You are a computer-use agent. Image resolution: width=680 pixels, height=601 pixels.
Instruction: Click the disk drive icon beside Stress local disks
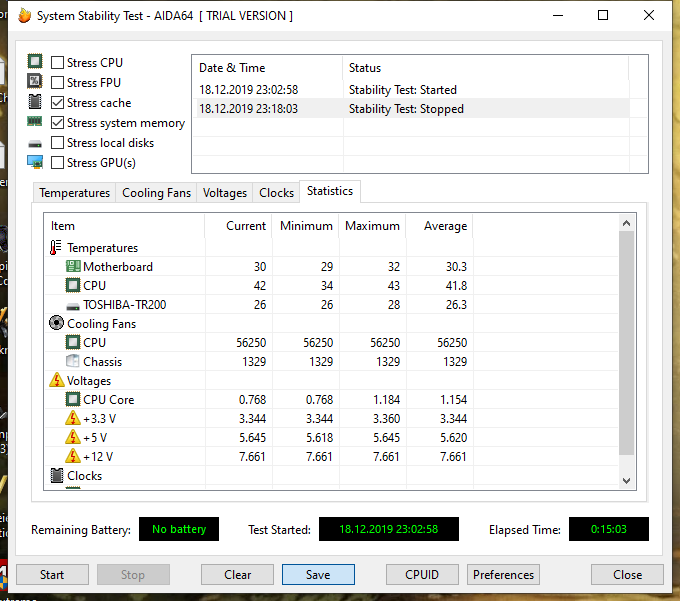(35, 144)
